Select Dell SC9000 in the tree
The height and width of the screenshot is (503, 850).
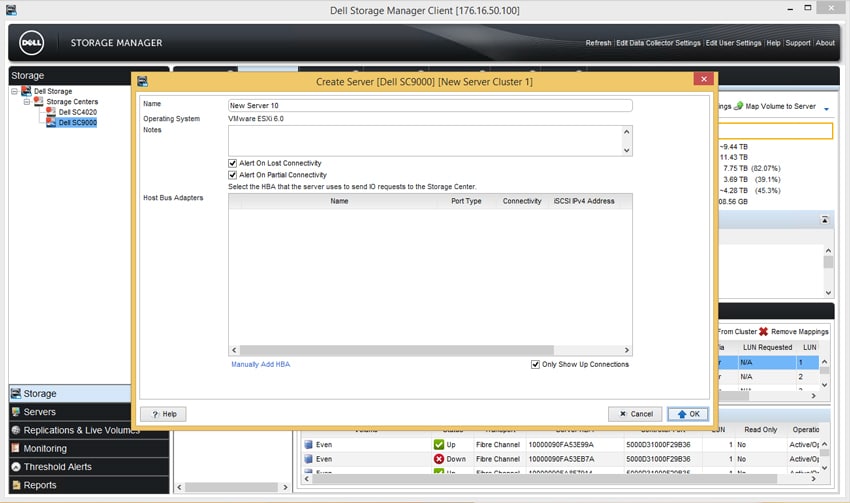click(78, 122)
